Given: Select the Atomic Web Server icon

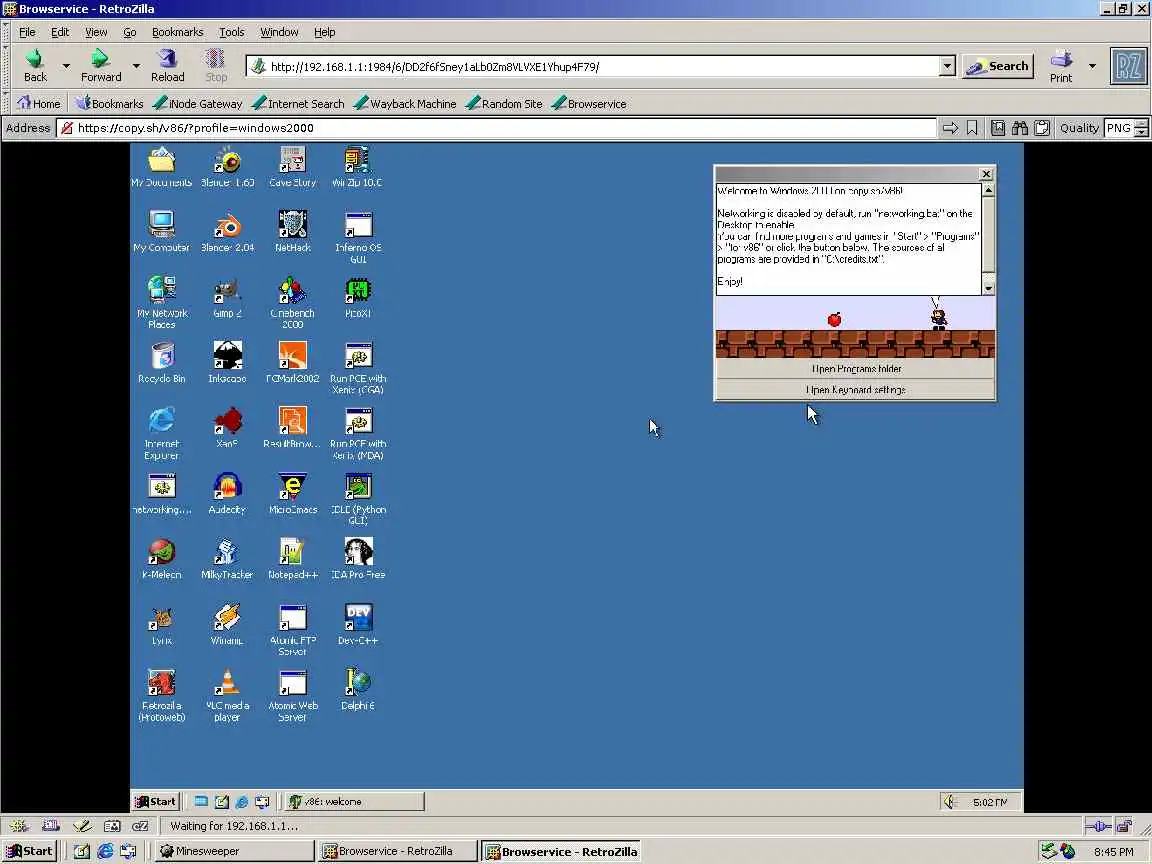Looking at the screenshot, I should [x=292, y=694].
